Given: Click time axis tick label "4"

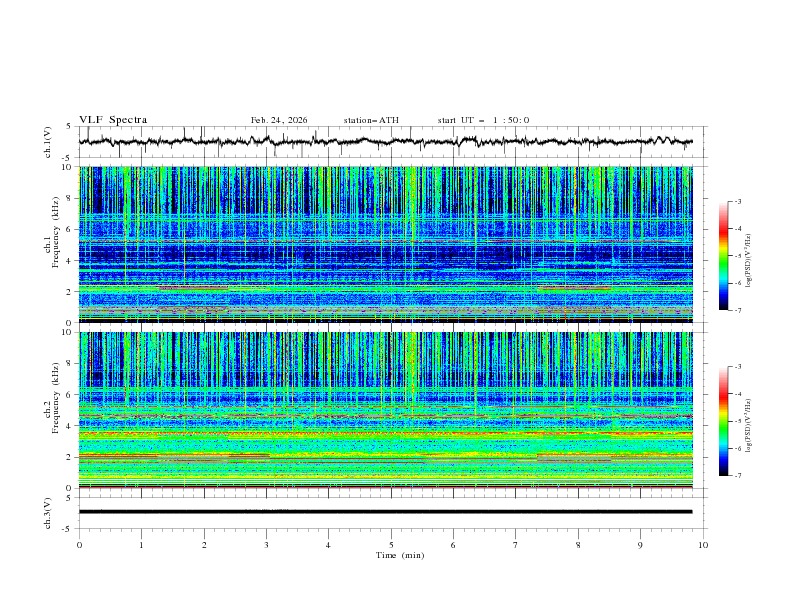Looking at the screenshot, I should click(329, 545).
